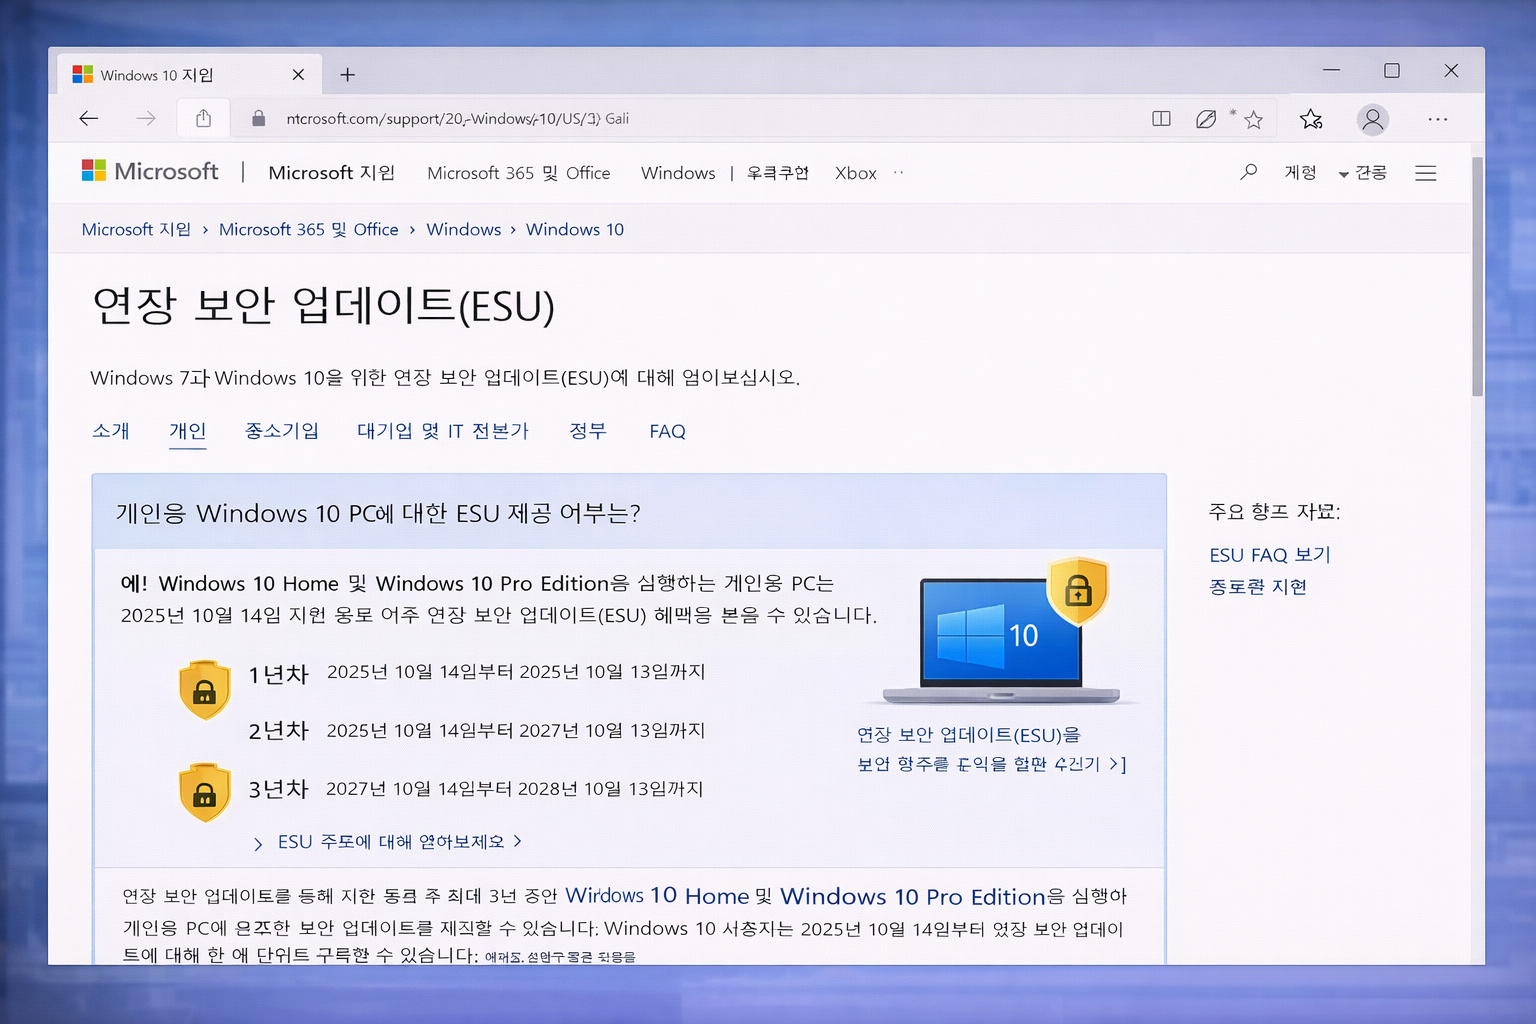1536x1024 pixels.
Task: Click the leaf-shaped icon in address bar
Action: 1207,119
